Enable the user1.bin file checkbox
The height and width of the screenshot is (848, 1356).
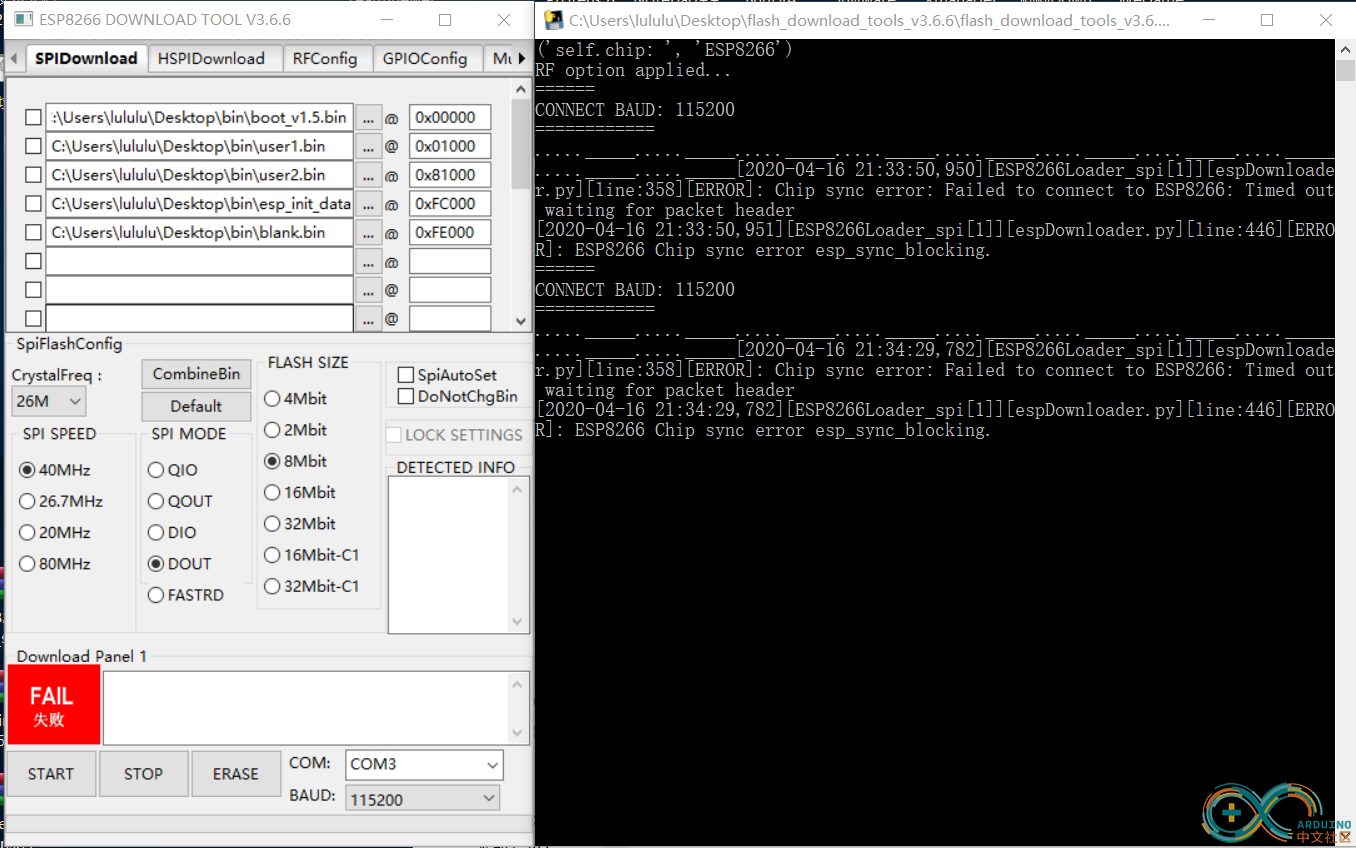pos(33,147)
